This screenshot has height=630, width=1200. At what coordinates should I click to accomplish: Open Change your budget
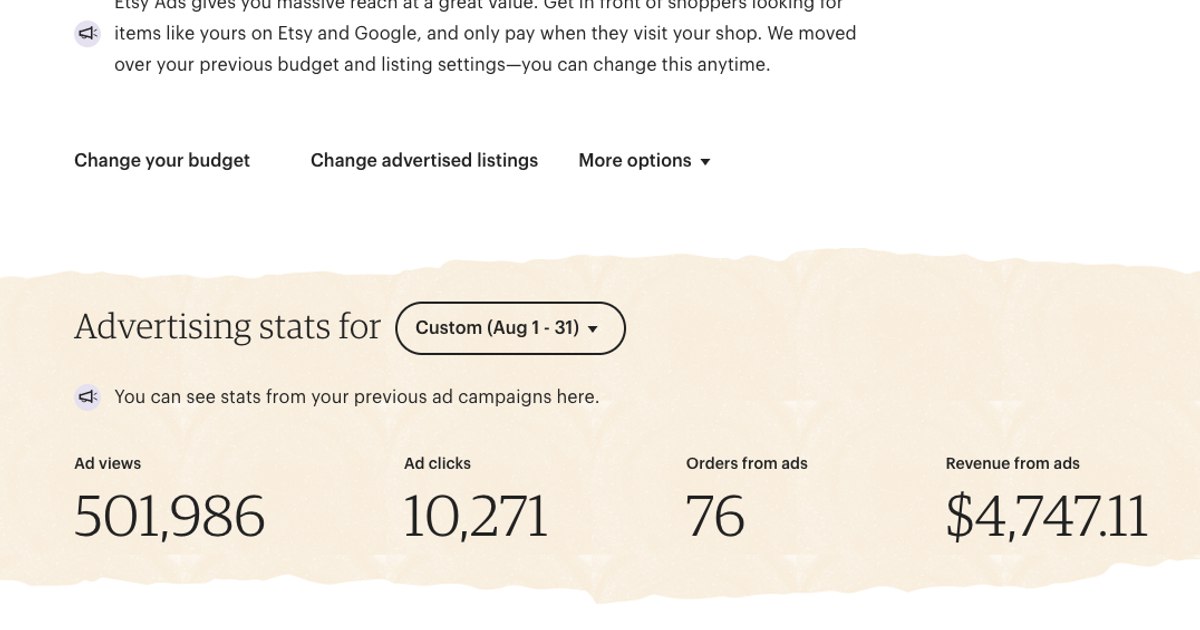click(x=162, y=161)
